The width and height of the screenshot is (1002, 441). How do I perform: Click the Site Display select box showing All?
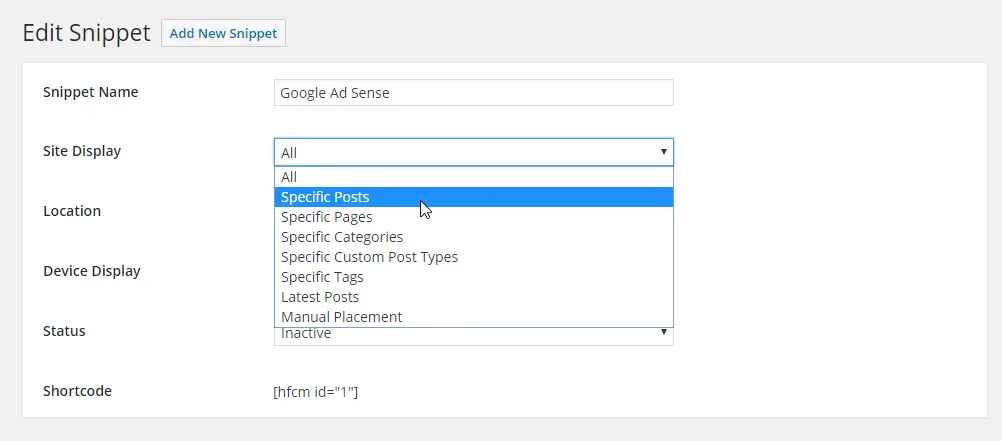tap(474, 152)
